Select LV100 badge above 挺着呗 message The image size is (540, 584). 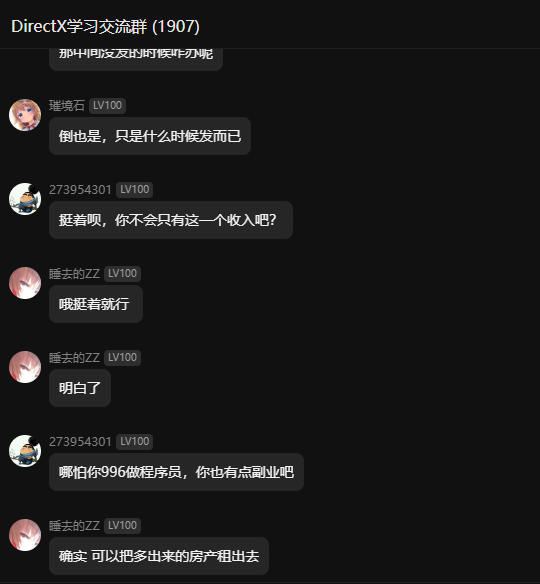(x=134, y=190)
